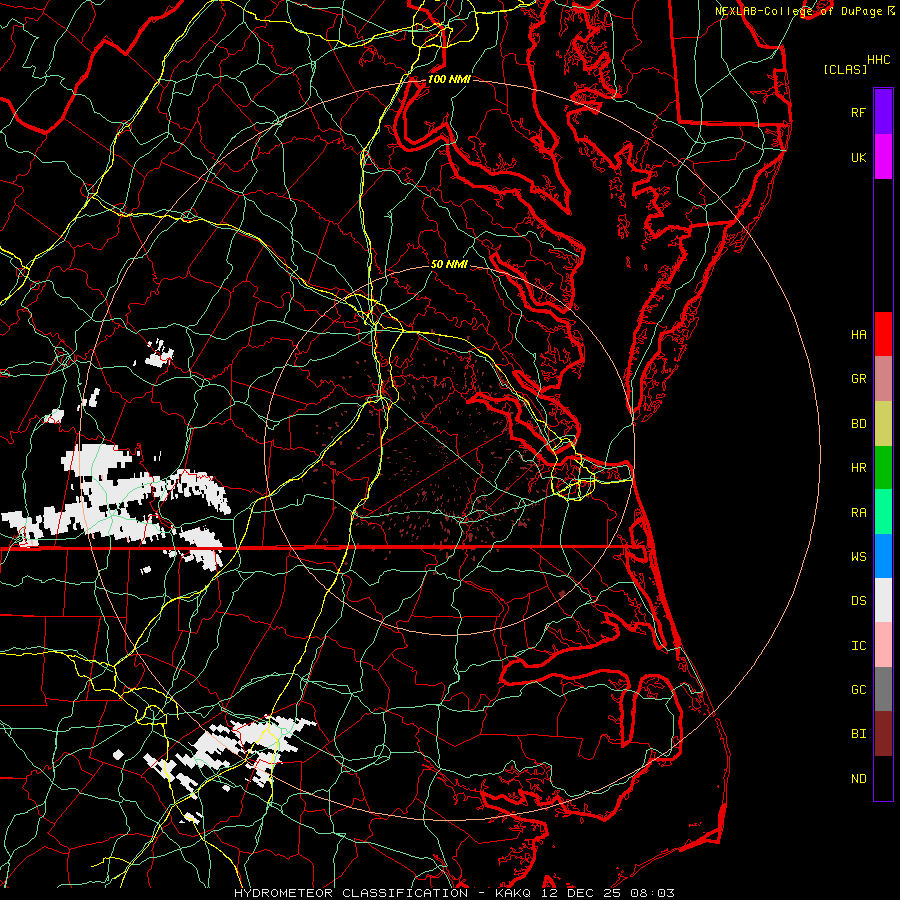Viewport: 900px width, 900px height.
Task: Click the IC legend label
Action: (x=858, y=645)
